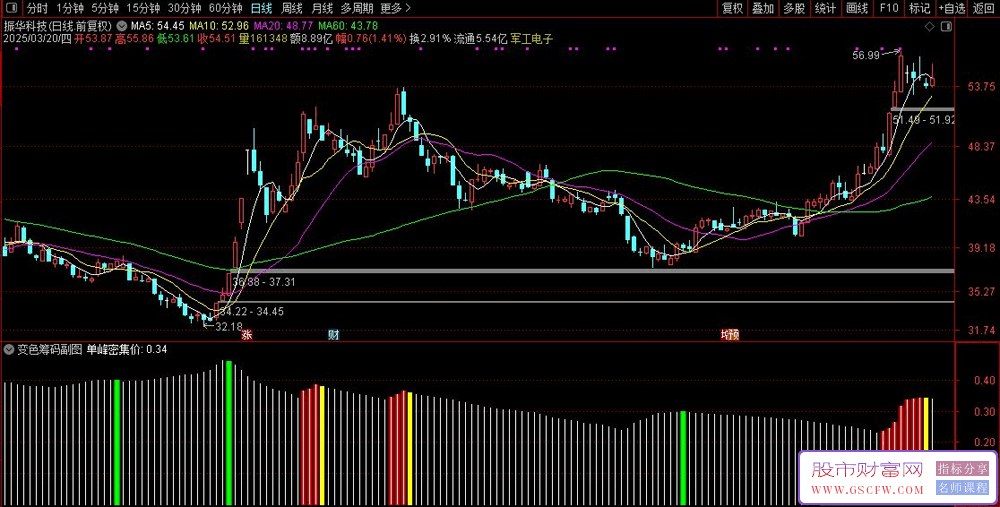Open the dropdown beside 振华科技 title

pyautogui.click(x=121, y=27)
